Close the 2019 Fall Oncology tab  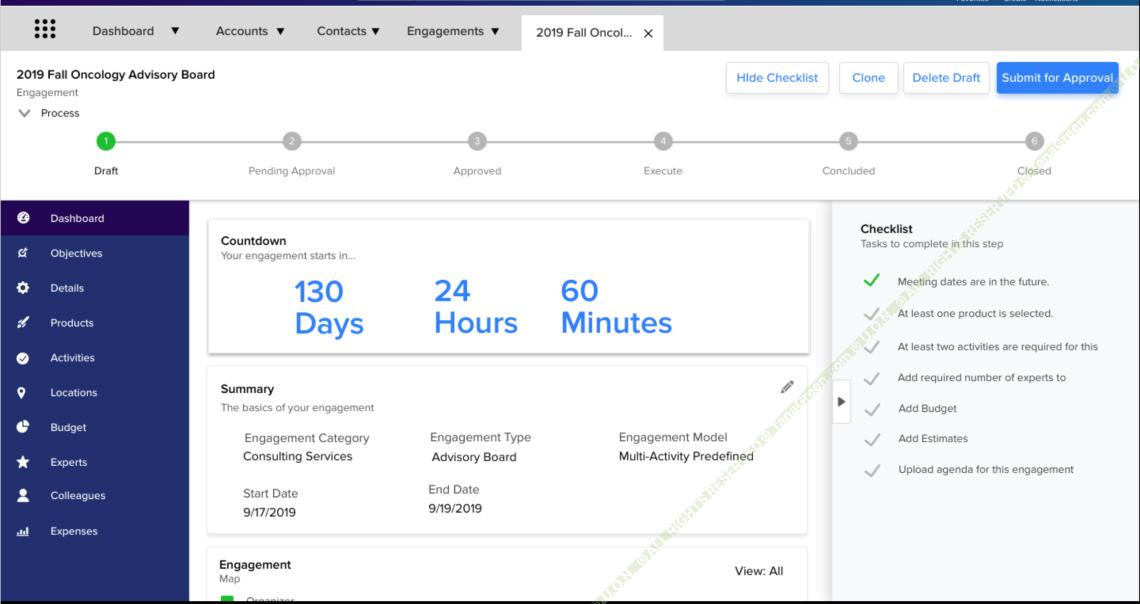coord(649,33)
